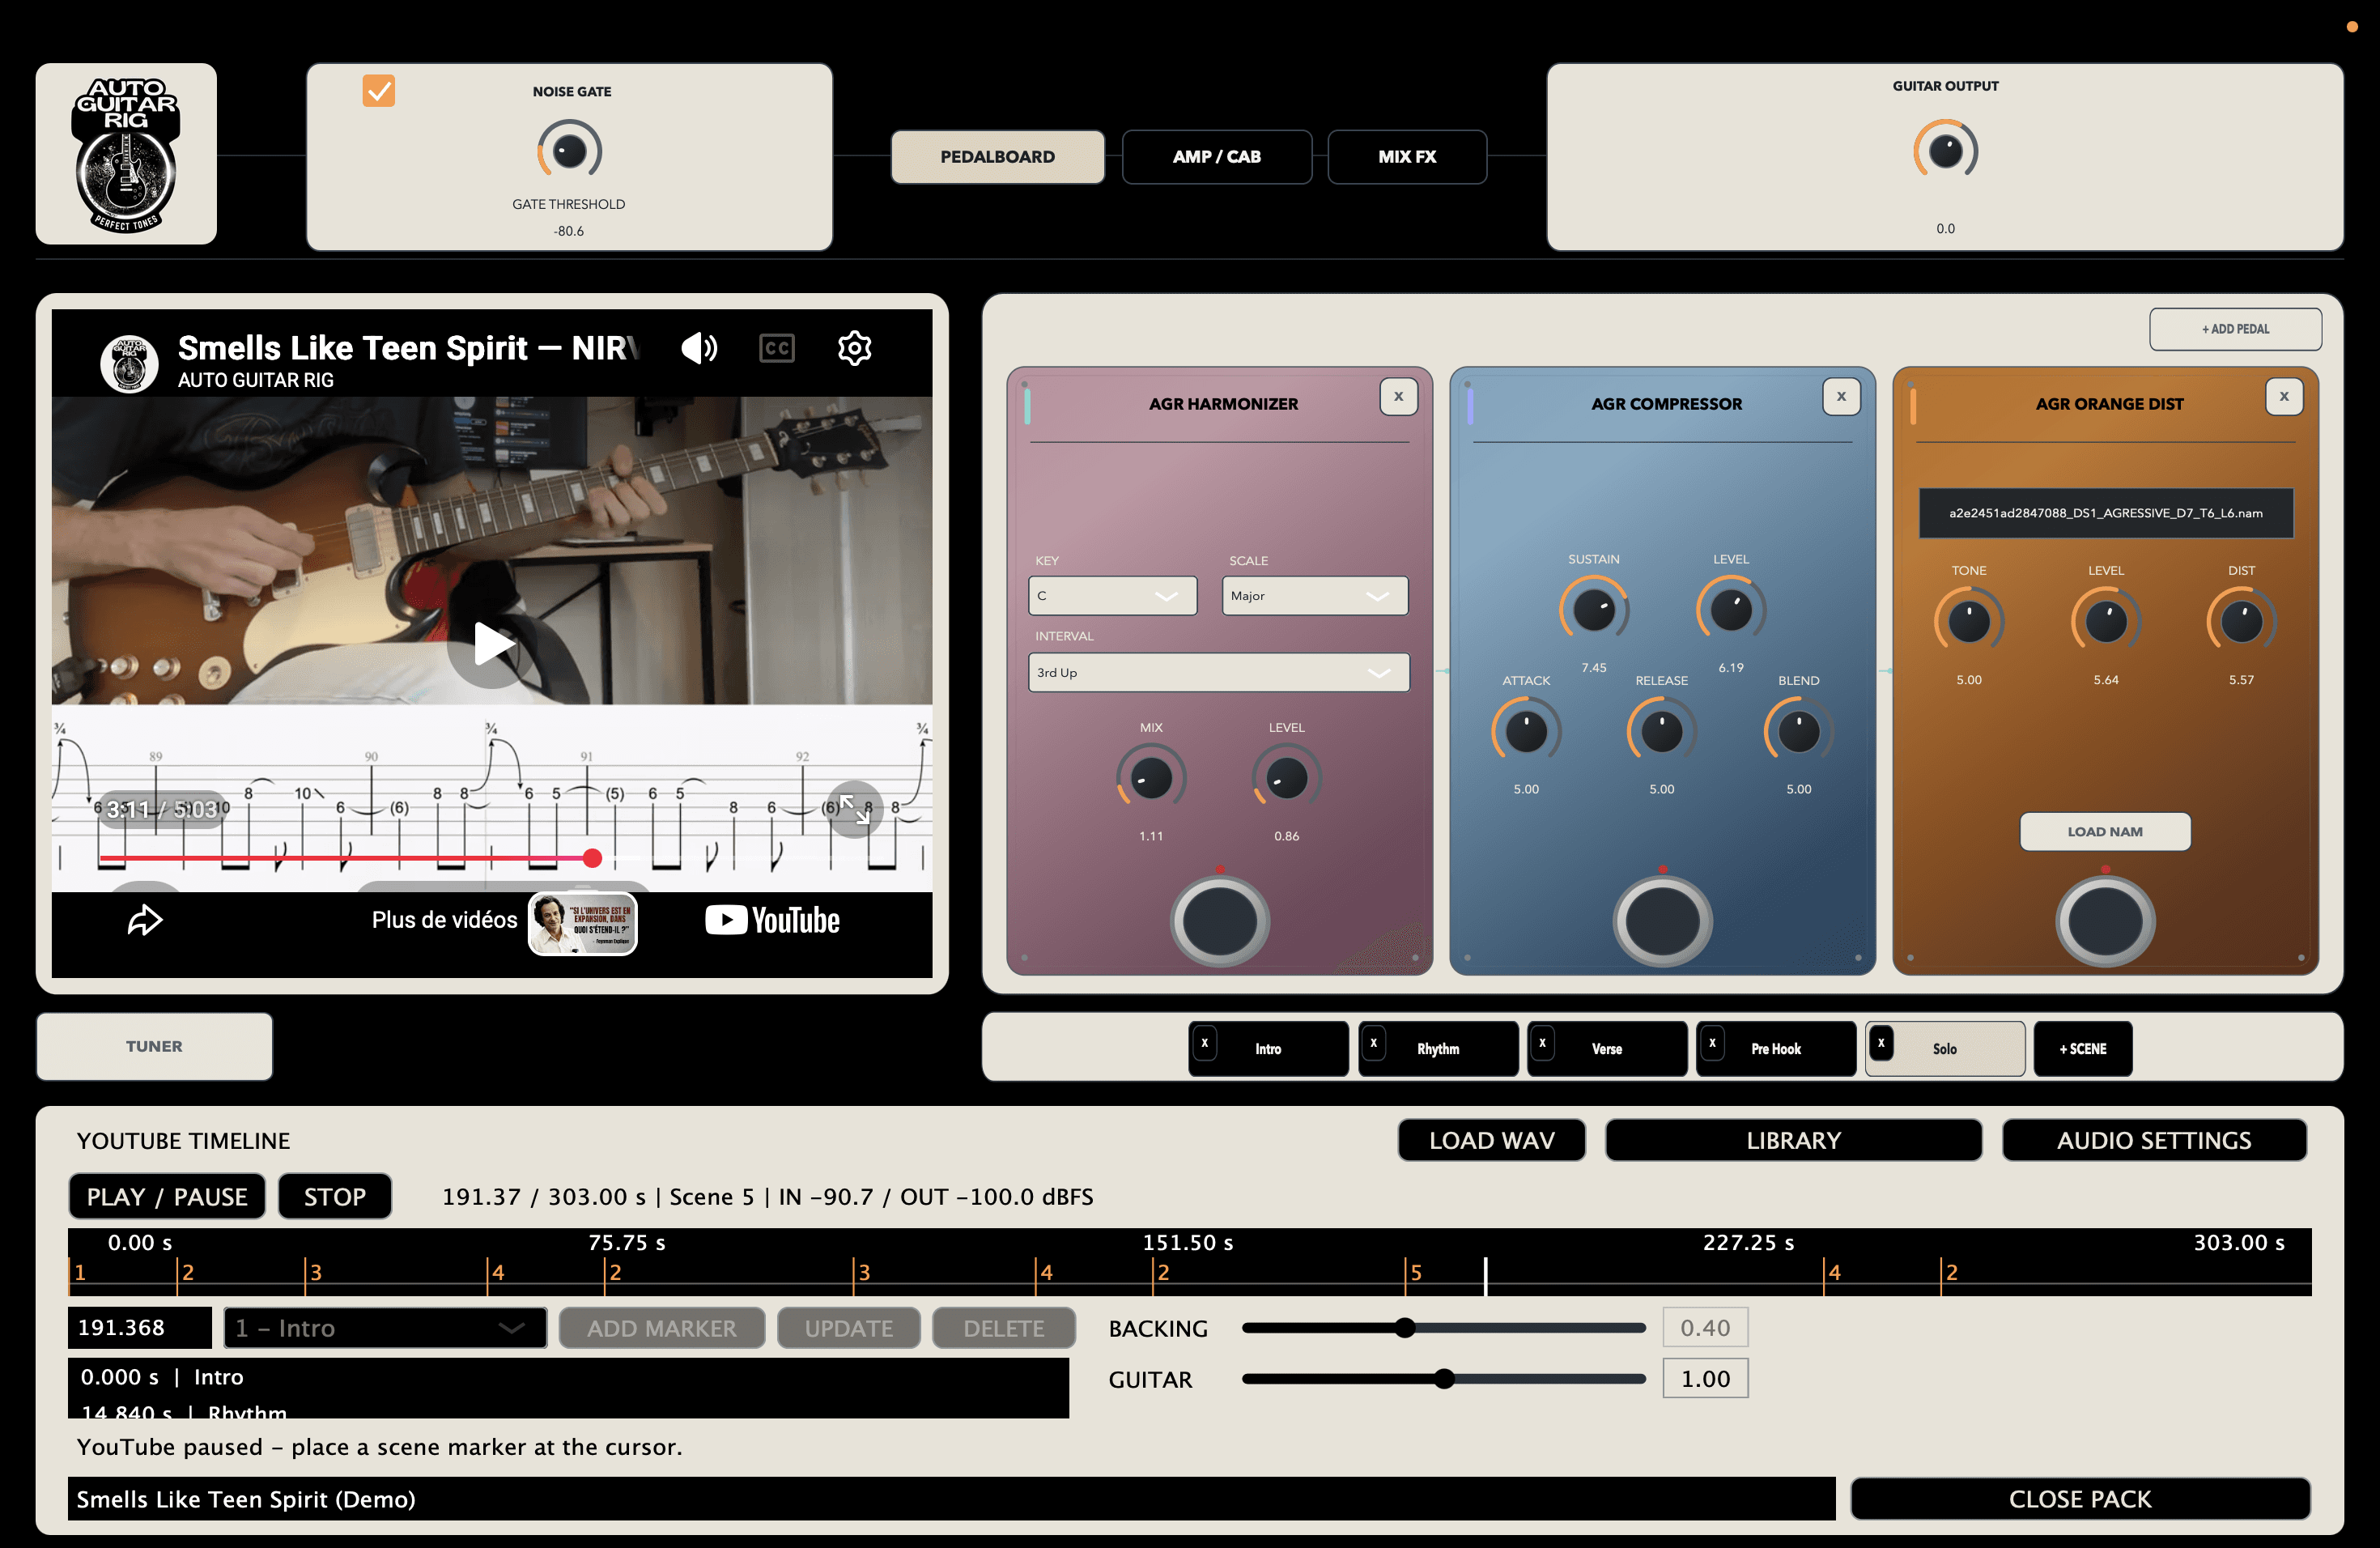
Task: Click the marker time field 191.368
Action: coord(140,1328)
